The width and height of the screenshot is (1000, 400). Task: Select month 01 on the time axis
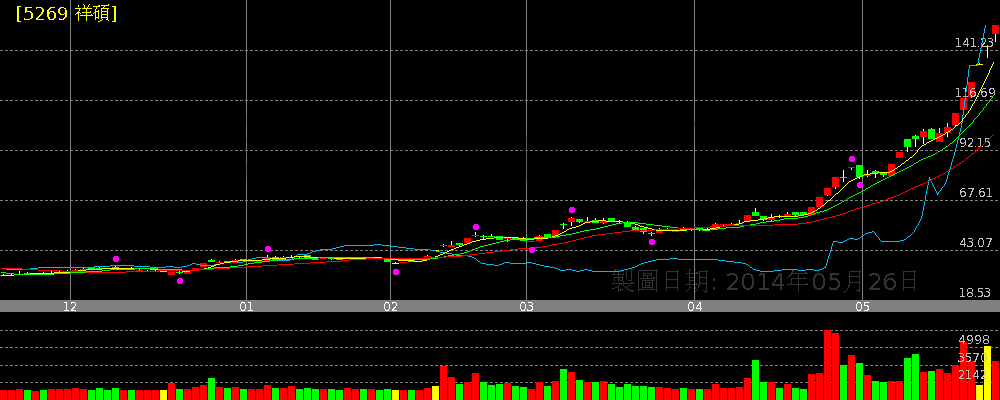pyautogui.click(x=246, y=307)
